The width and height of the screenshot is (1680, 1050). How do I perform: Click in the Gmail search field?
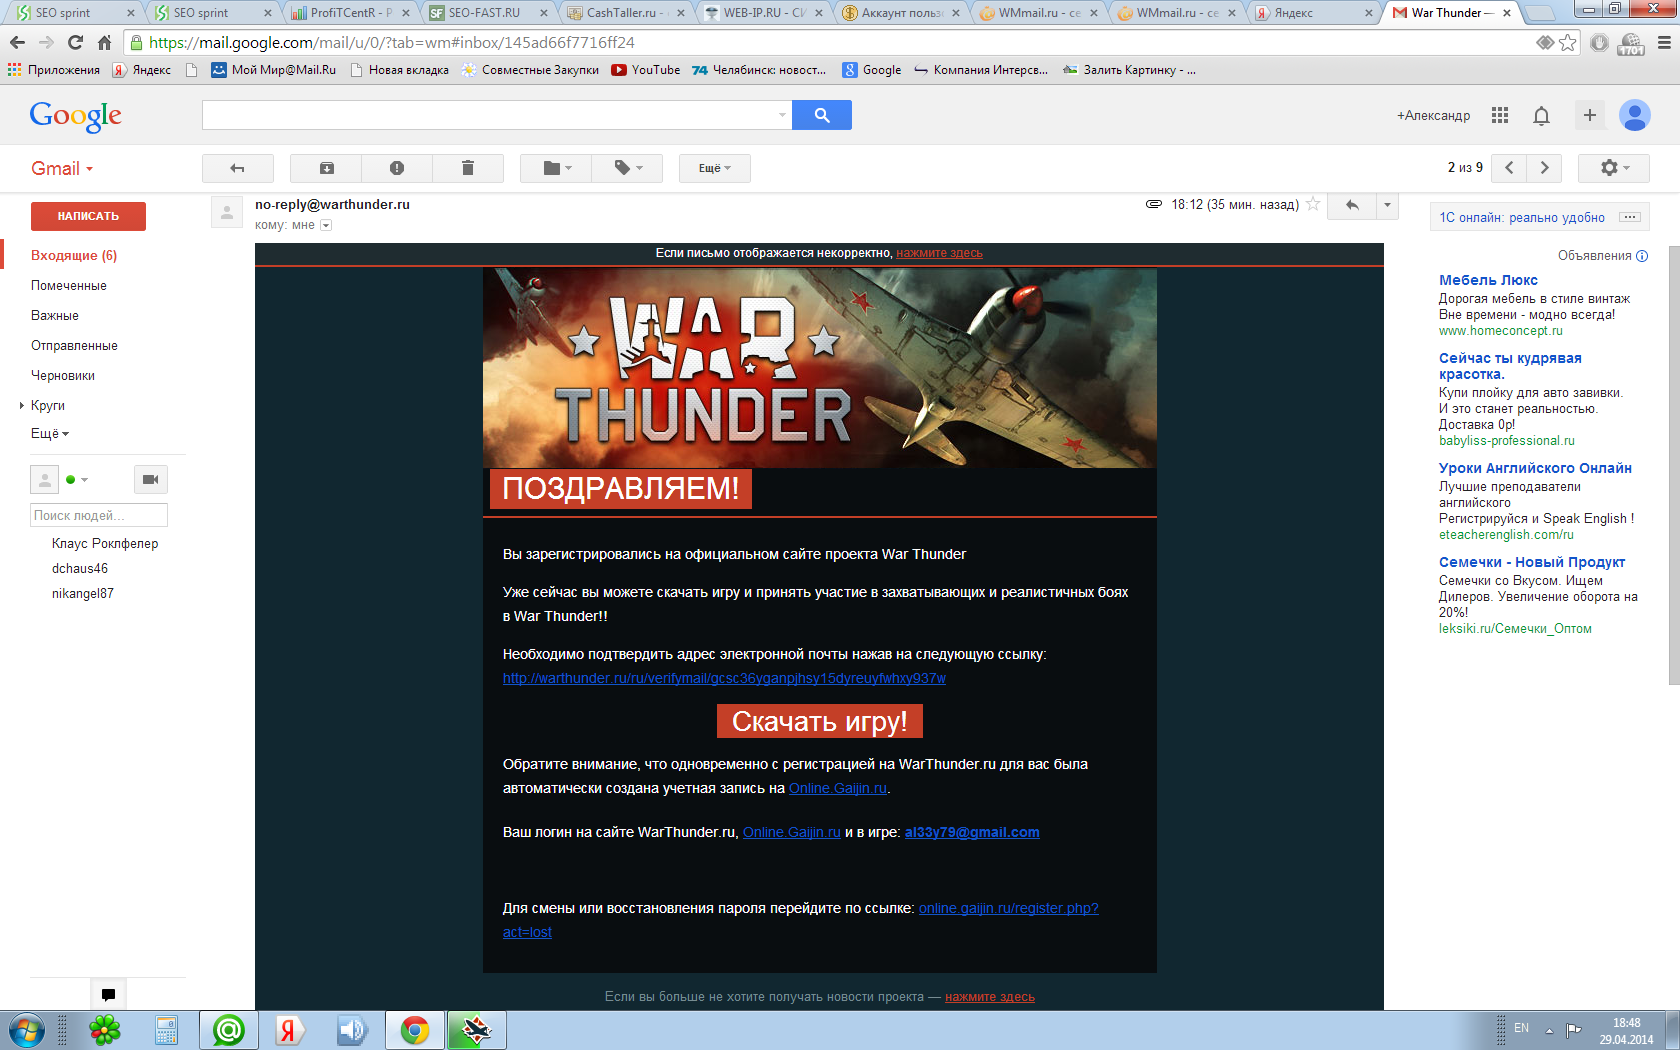coord(489,115)
